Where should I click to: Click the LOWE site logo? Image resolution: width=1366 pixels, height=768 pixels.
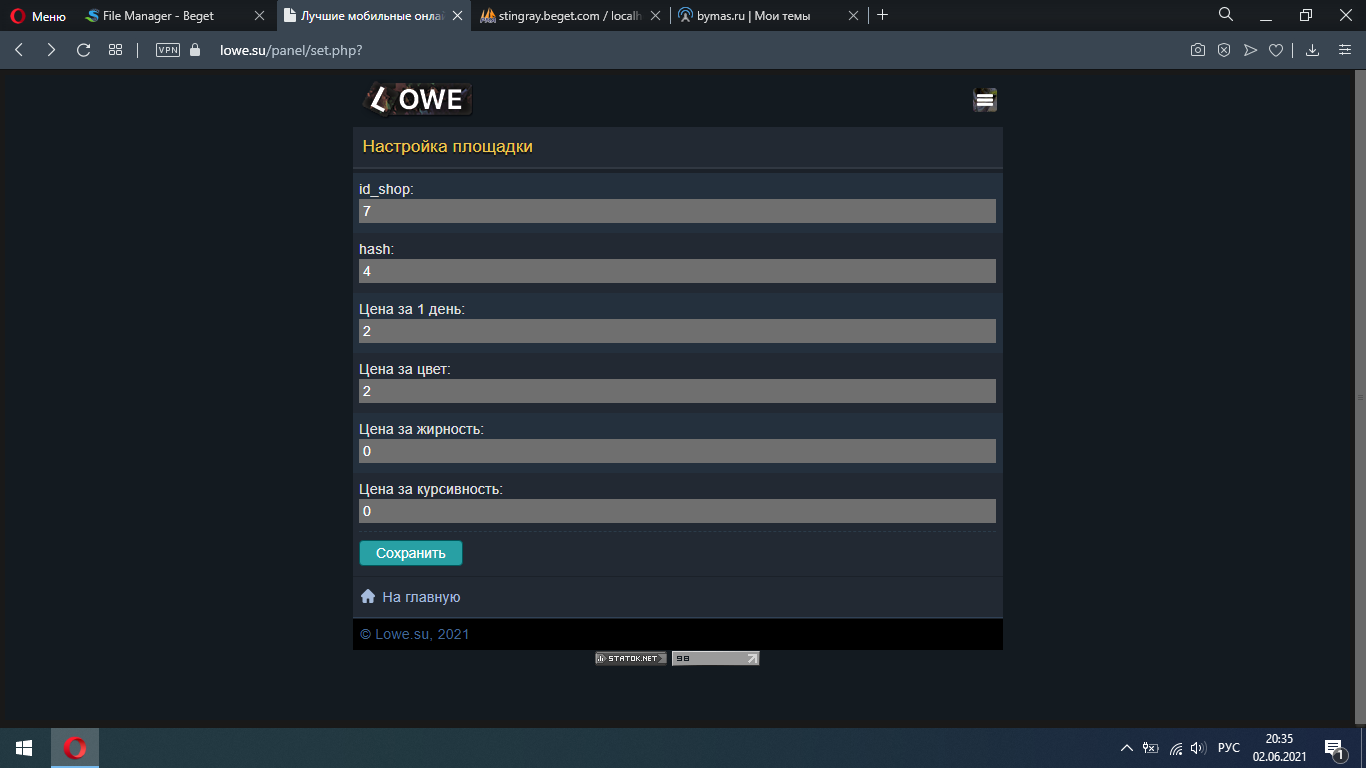click(x=418, y=99)
